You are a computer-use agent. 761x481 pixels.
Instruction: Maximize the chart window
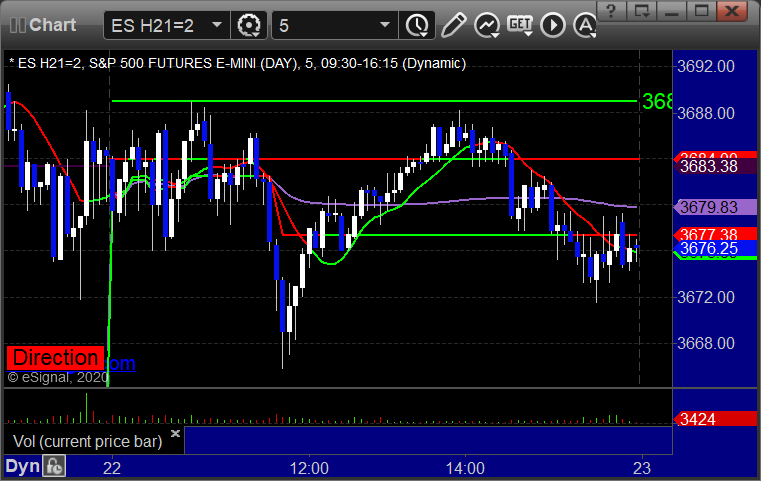click(701, 11)
